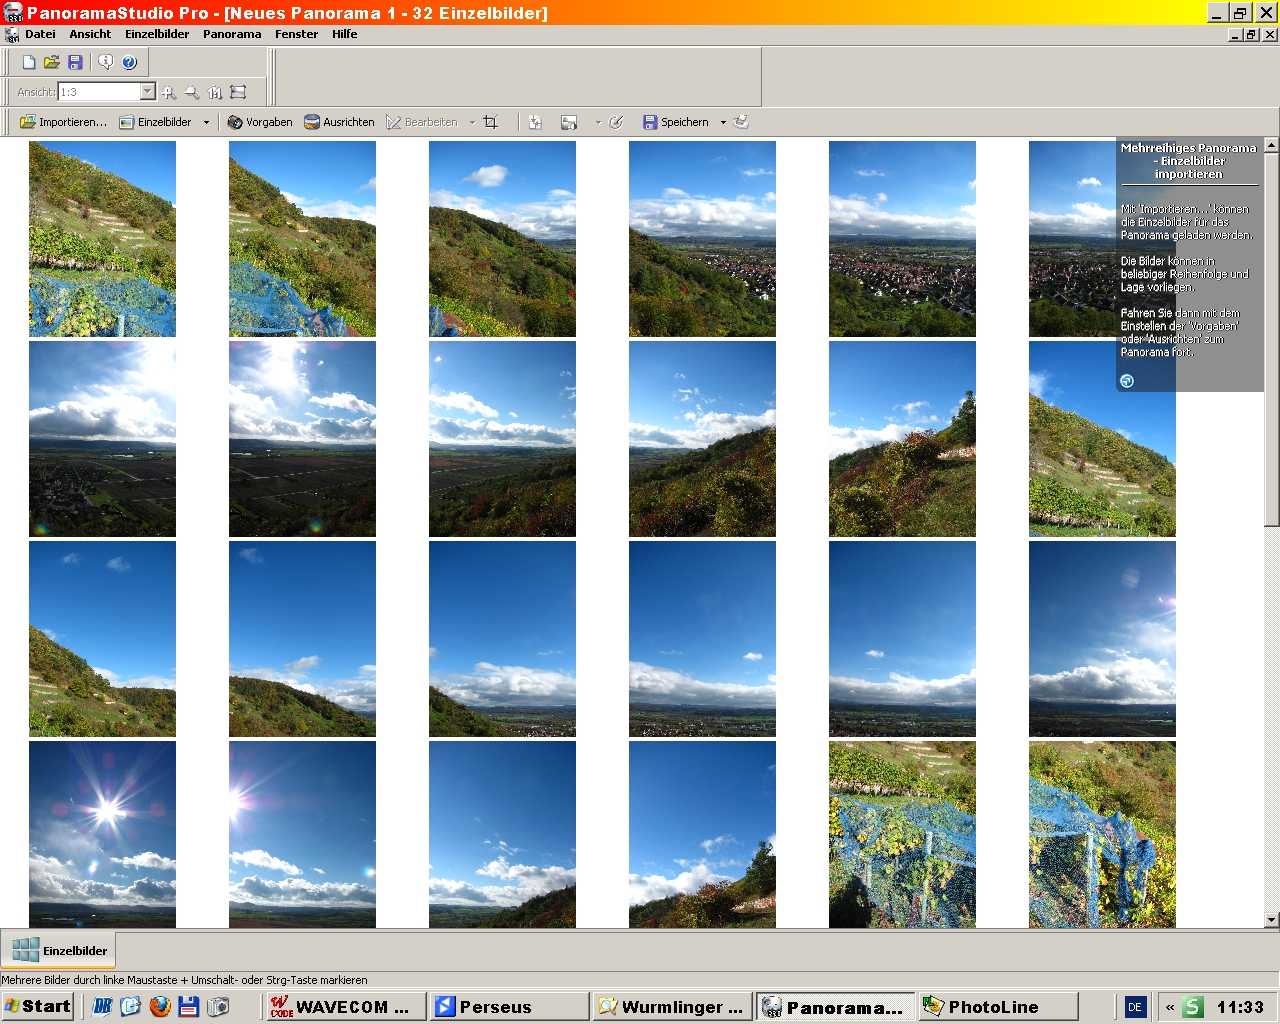Viewport: 1280px width, 1024px height.
Task: Click the new panorama document icon
Action: pyautogui.click(x=29, y=62)
